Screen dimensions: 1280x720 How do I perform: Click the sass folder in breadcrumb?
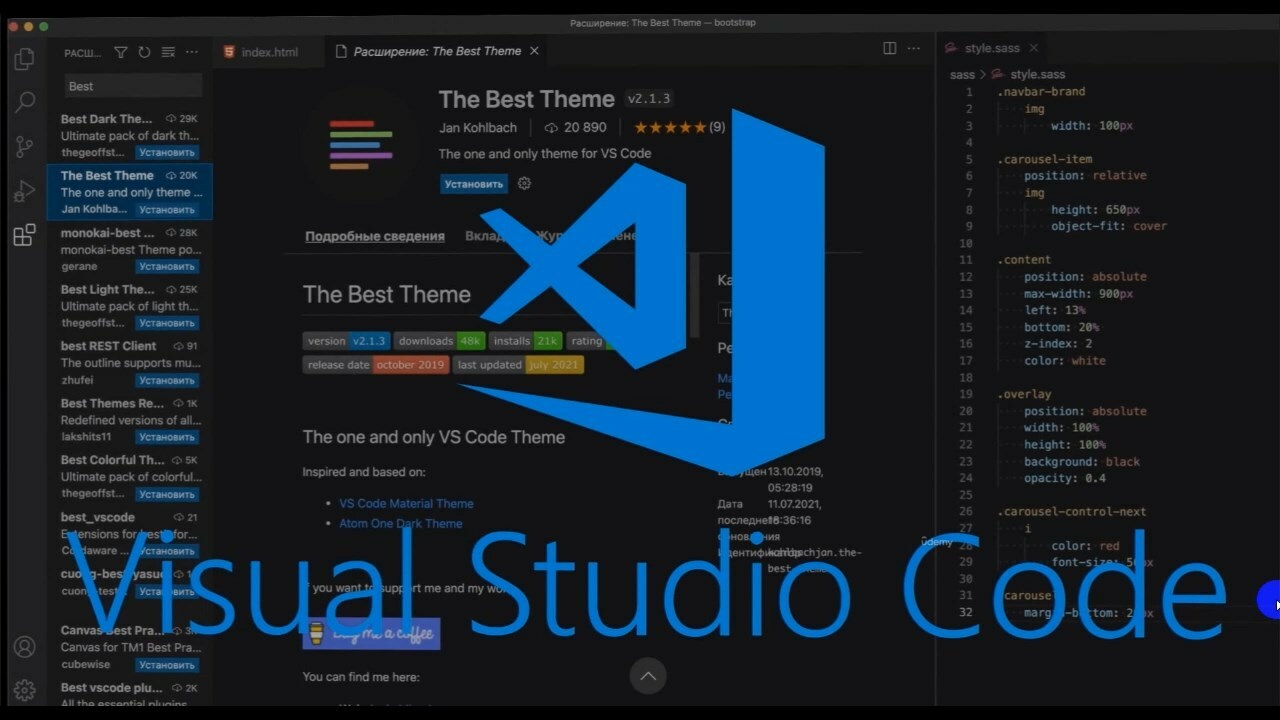(x=962, y=75)
